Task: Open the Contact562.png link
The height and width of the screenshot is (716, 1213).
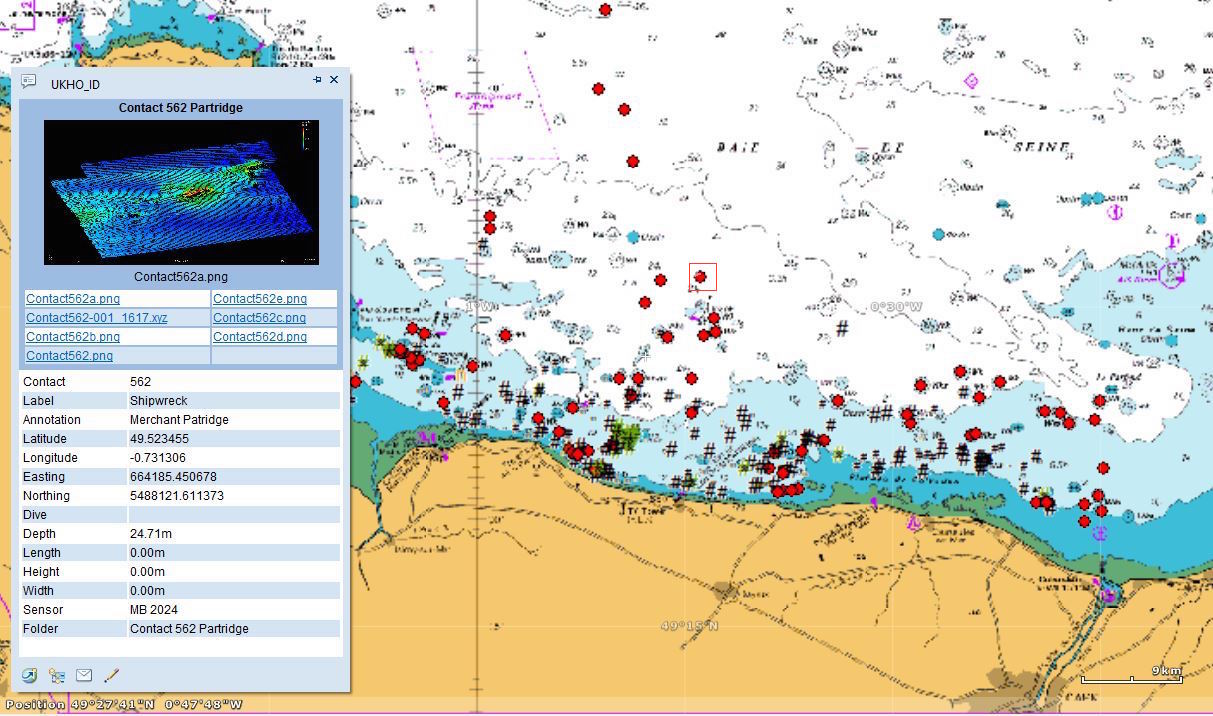Action: 69,356
